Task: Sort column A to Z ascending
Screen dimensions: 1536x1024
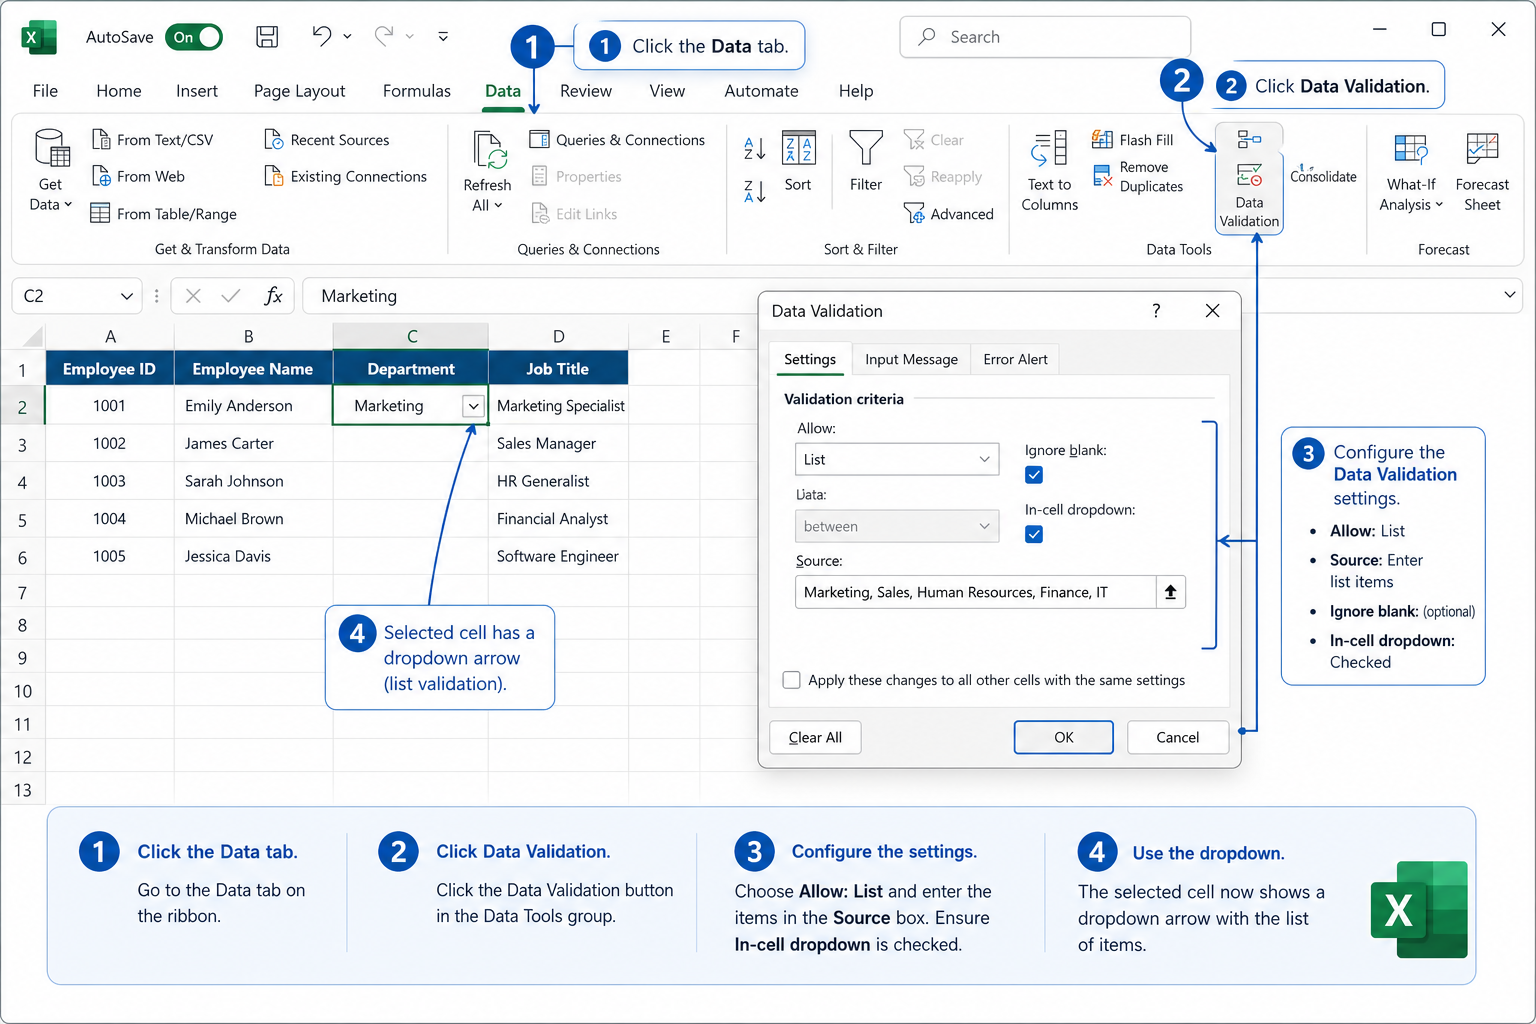Action: click(x=754, y=149)
